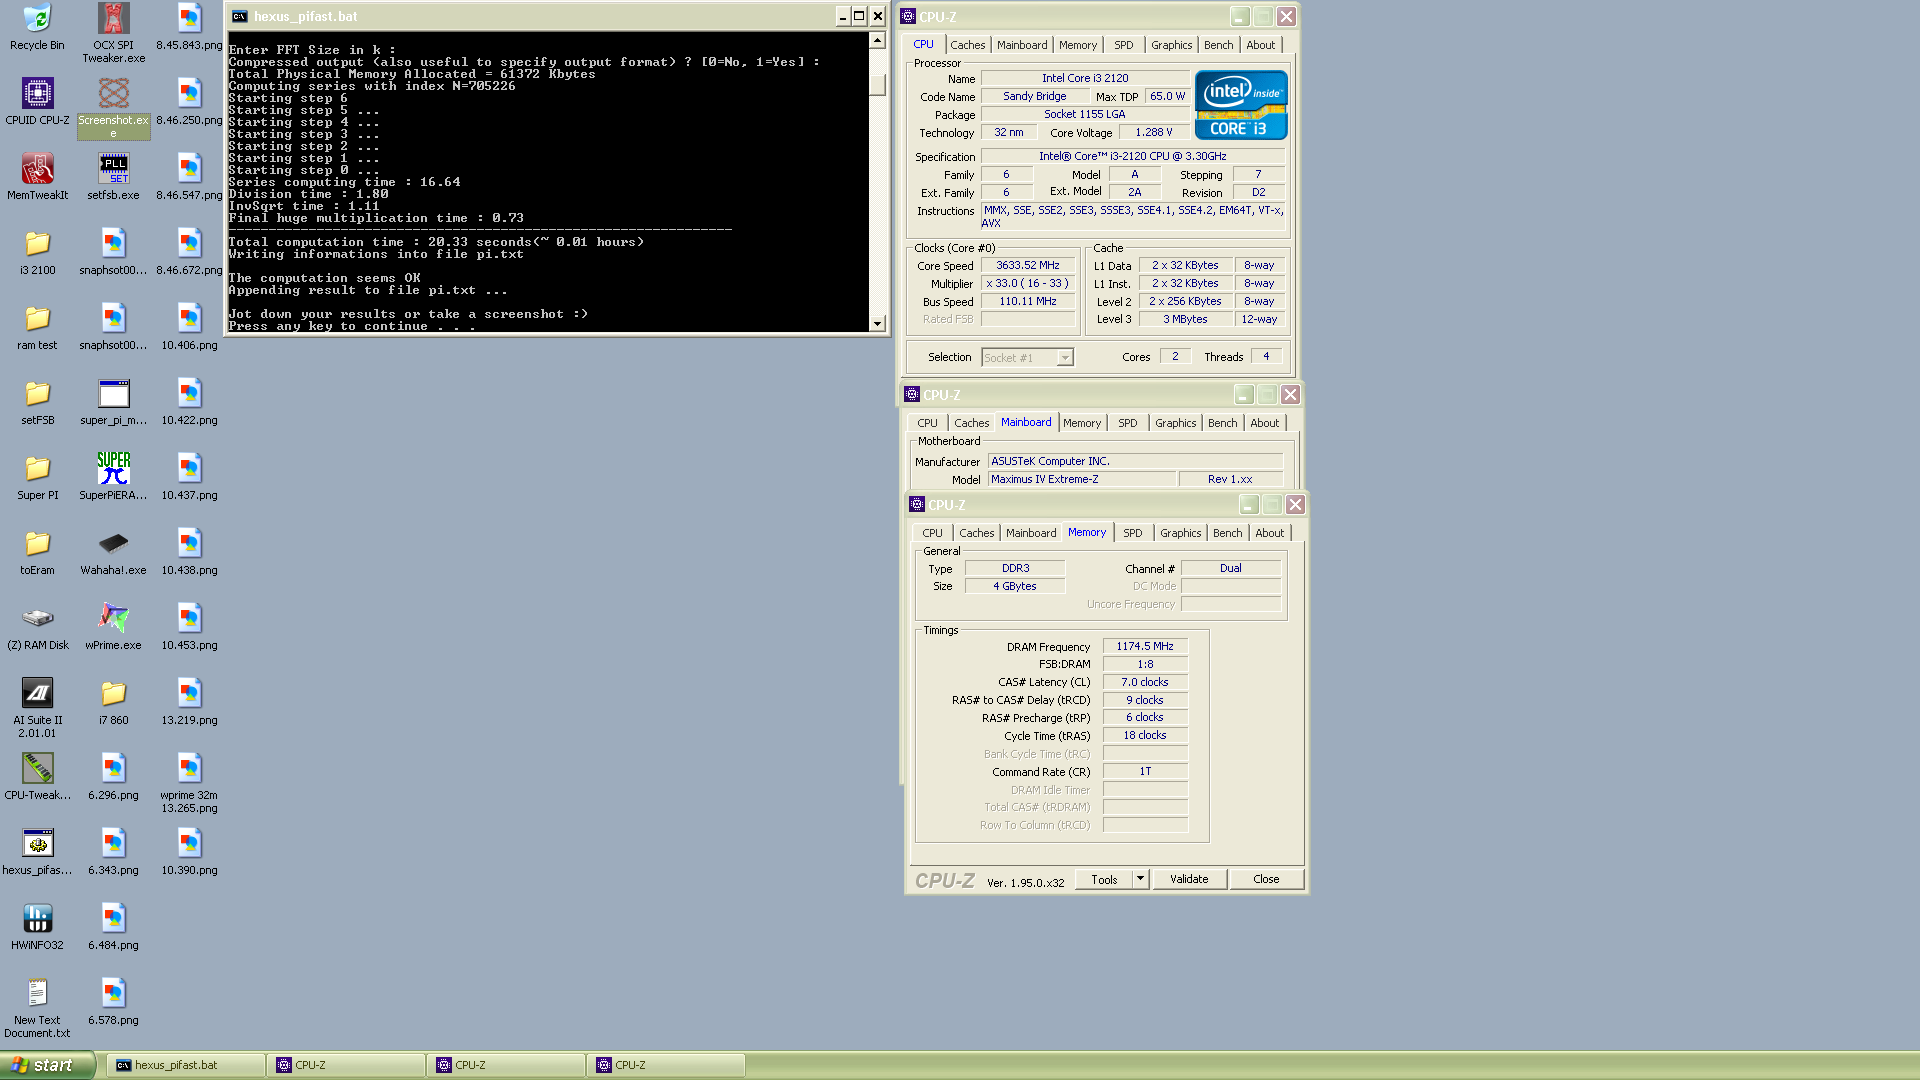Screen dimensions: 1920x1080
Task: Switch to hexus_pifast.bat taskbar item
Action: (x=186, y=1065)
